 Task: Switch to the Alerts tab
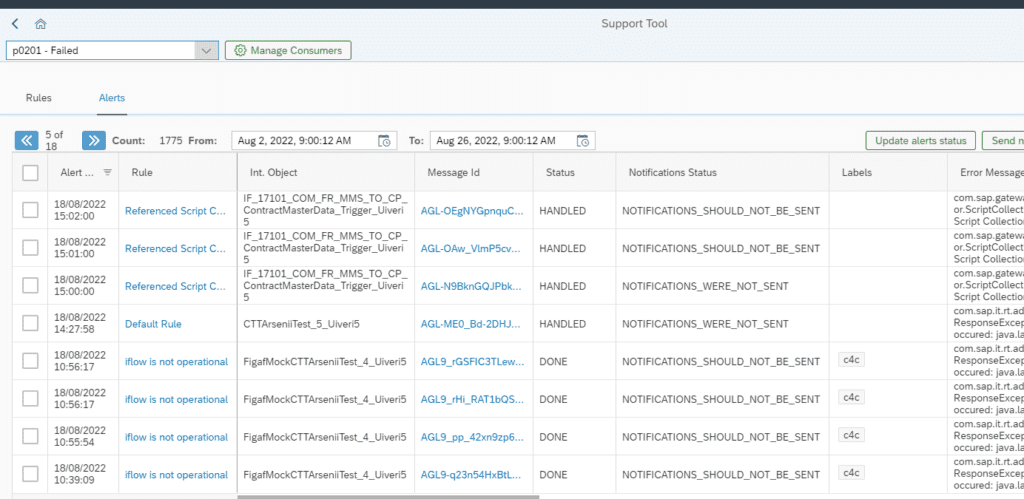point(112,98)
